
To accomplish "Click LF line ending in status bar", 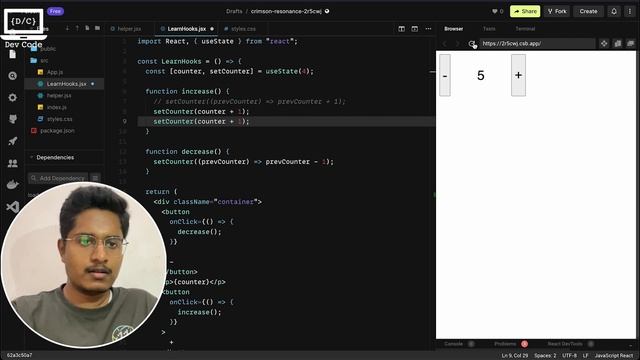I will coord(585,356).
